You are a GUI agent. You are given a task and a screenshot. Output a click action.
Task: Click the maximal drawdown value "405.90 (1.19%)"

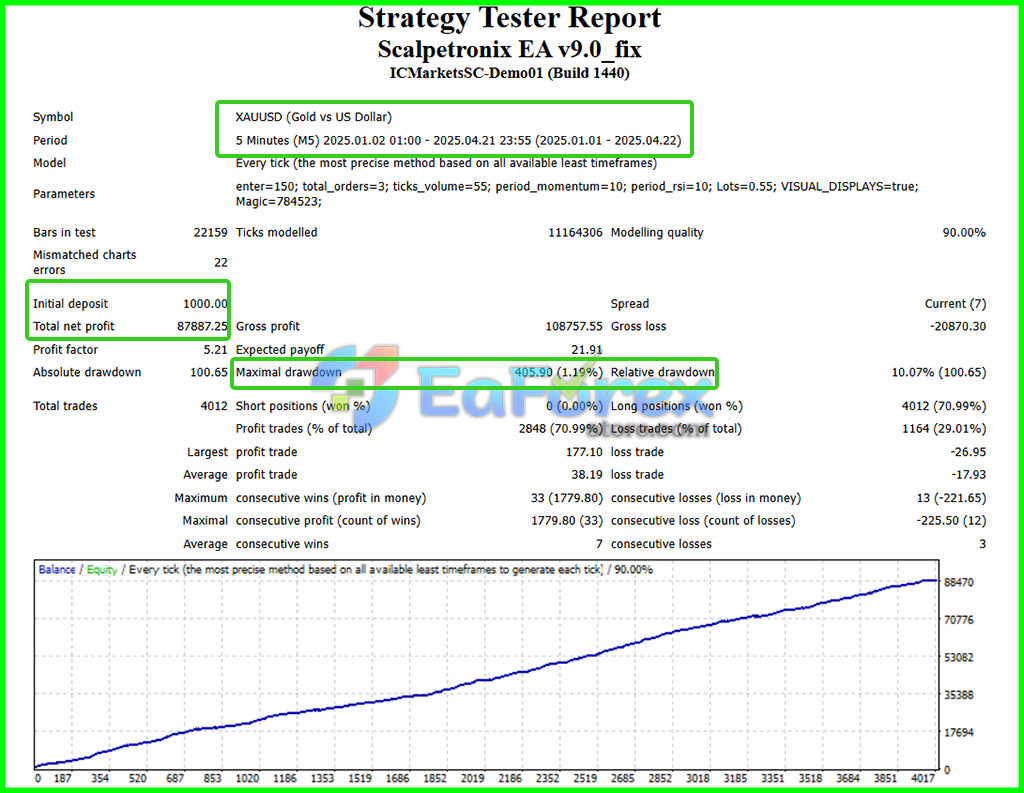click(x=558, y=372)
